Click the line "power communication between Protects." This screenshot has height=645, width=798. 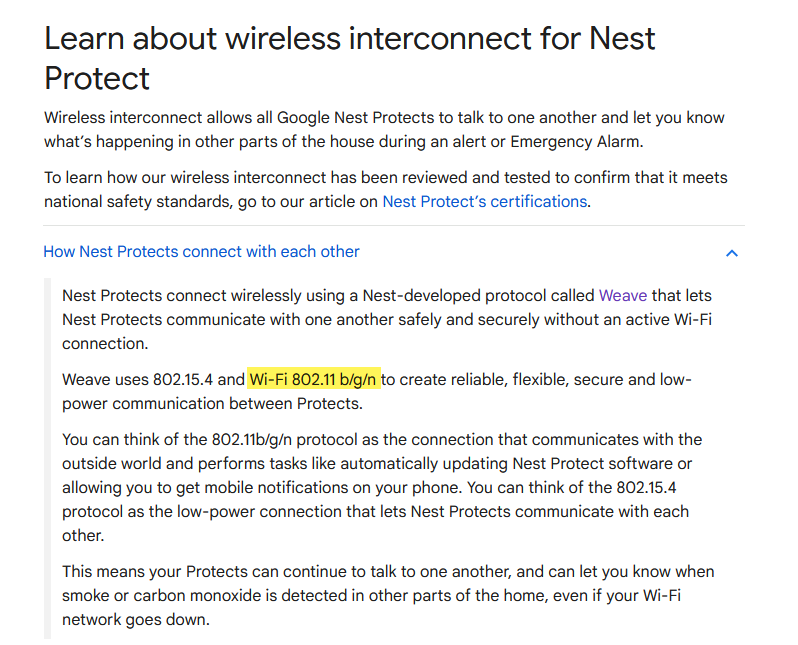click(212, 404)
